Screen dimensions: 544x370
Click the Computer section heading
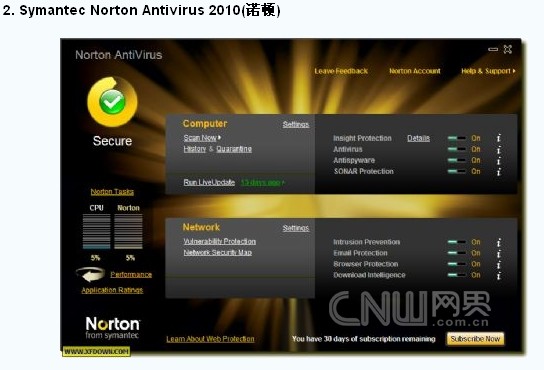(x=205, y=124)
